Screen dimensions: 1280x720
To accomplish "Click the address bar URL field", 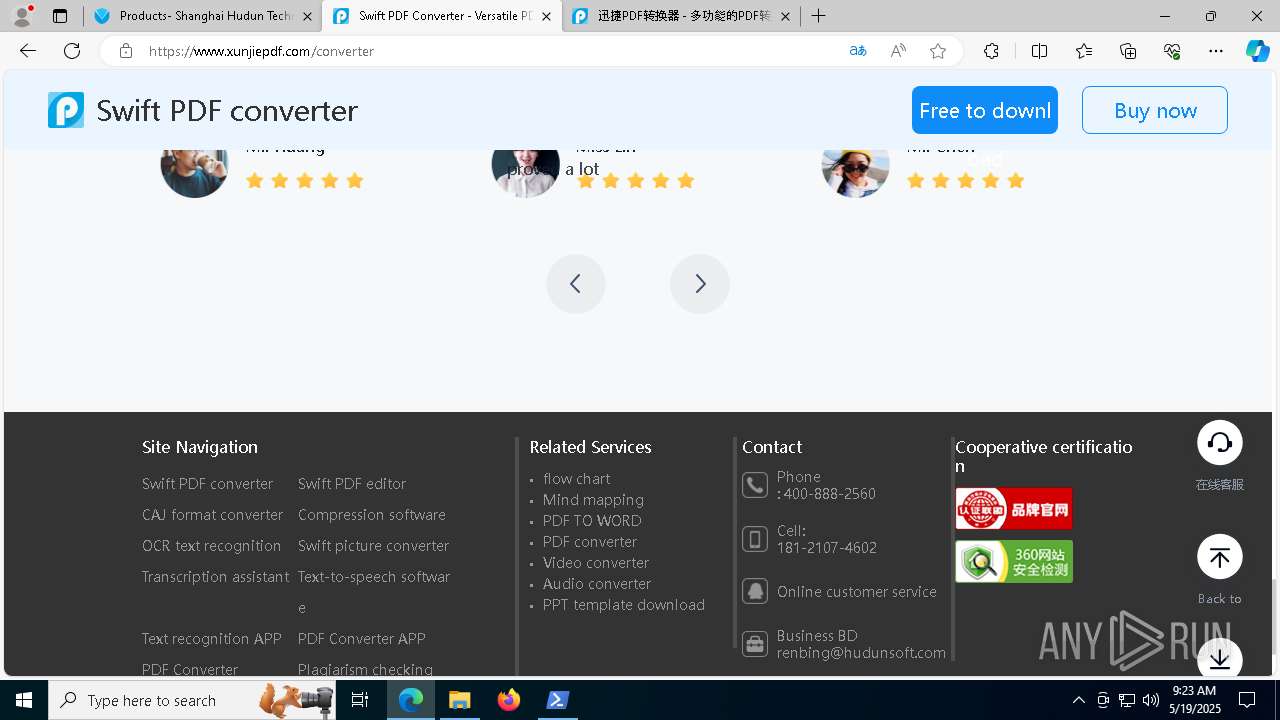I will (490, 51).
